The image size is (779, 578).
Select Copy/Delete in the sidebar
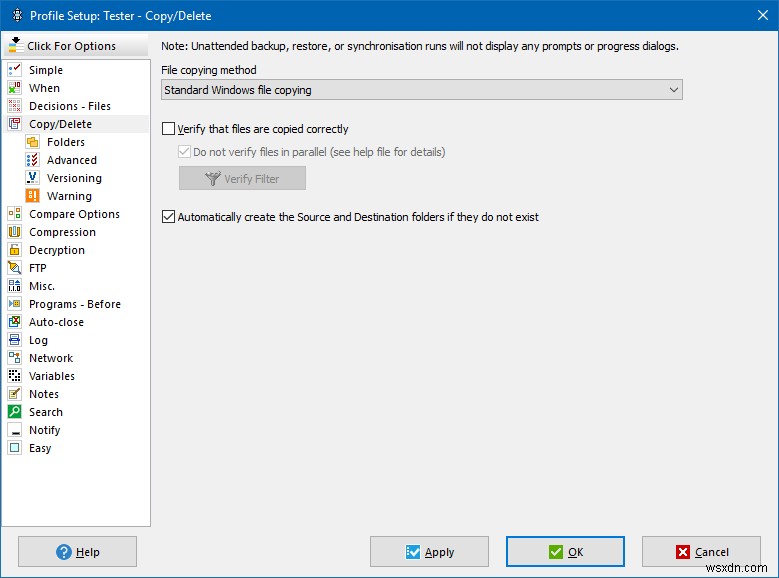pos(60,124)
